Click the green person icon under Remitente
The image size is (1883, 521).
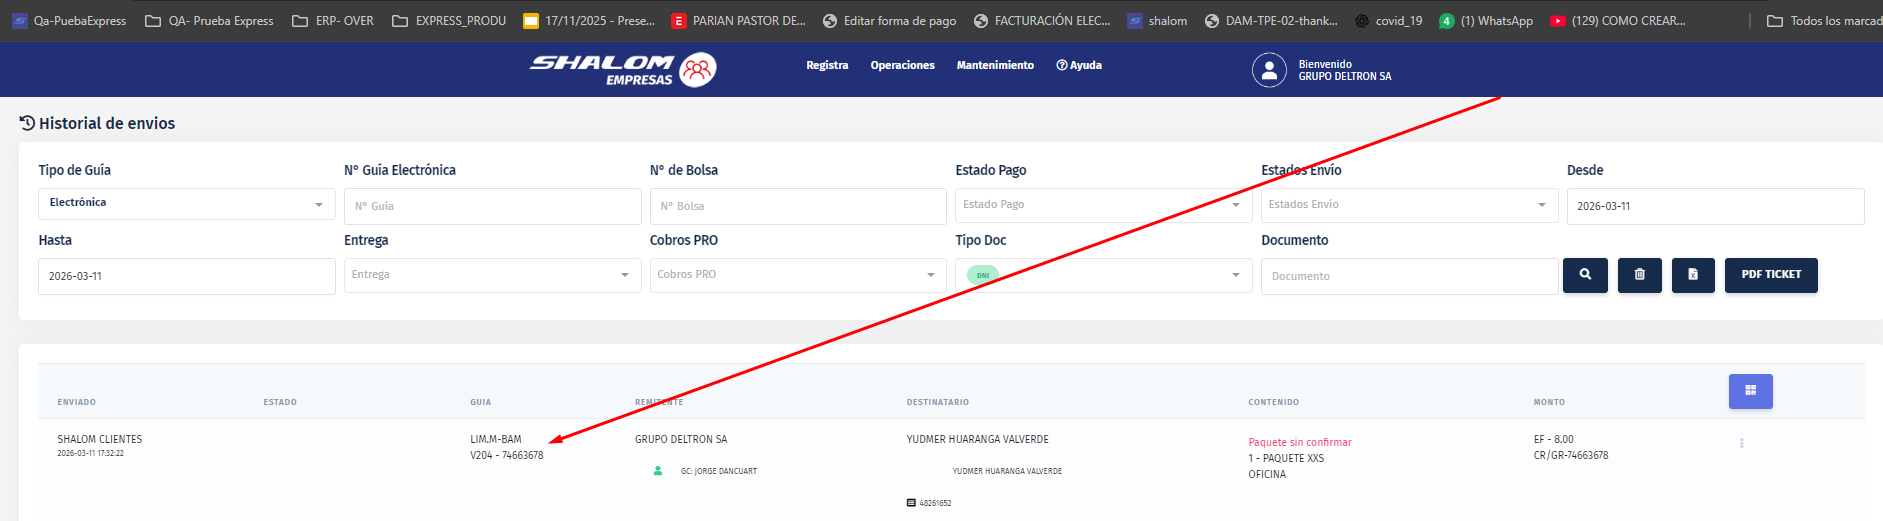point(658,471)
